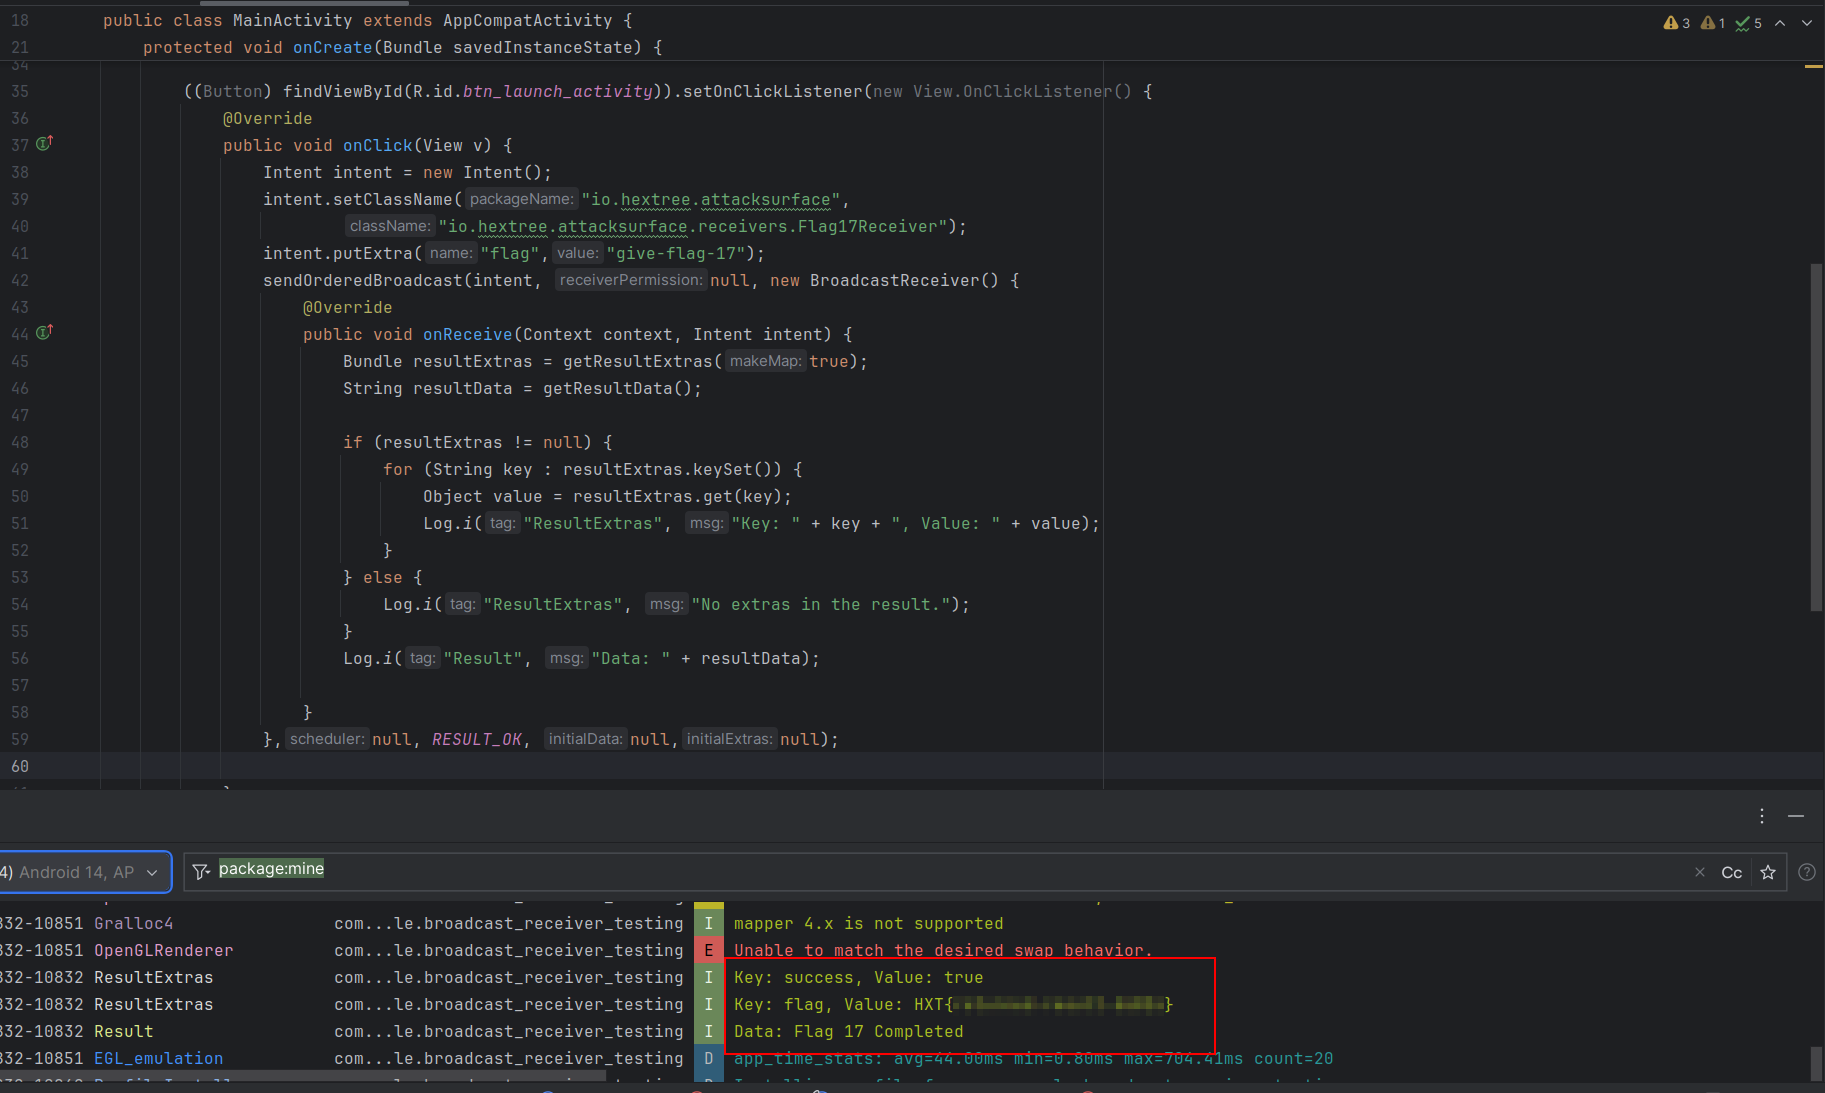Click the sendOrderedBroadcast call in line 42
This screenshot has width=1825, height=1093.
coord(363,280)
